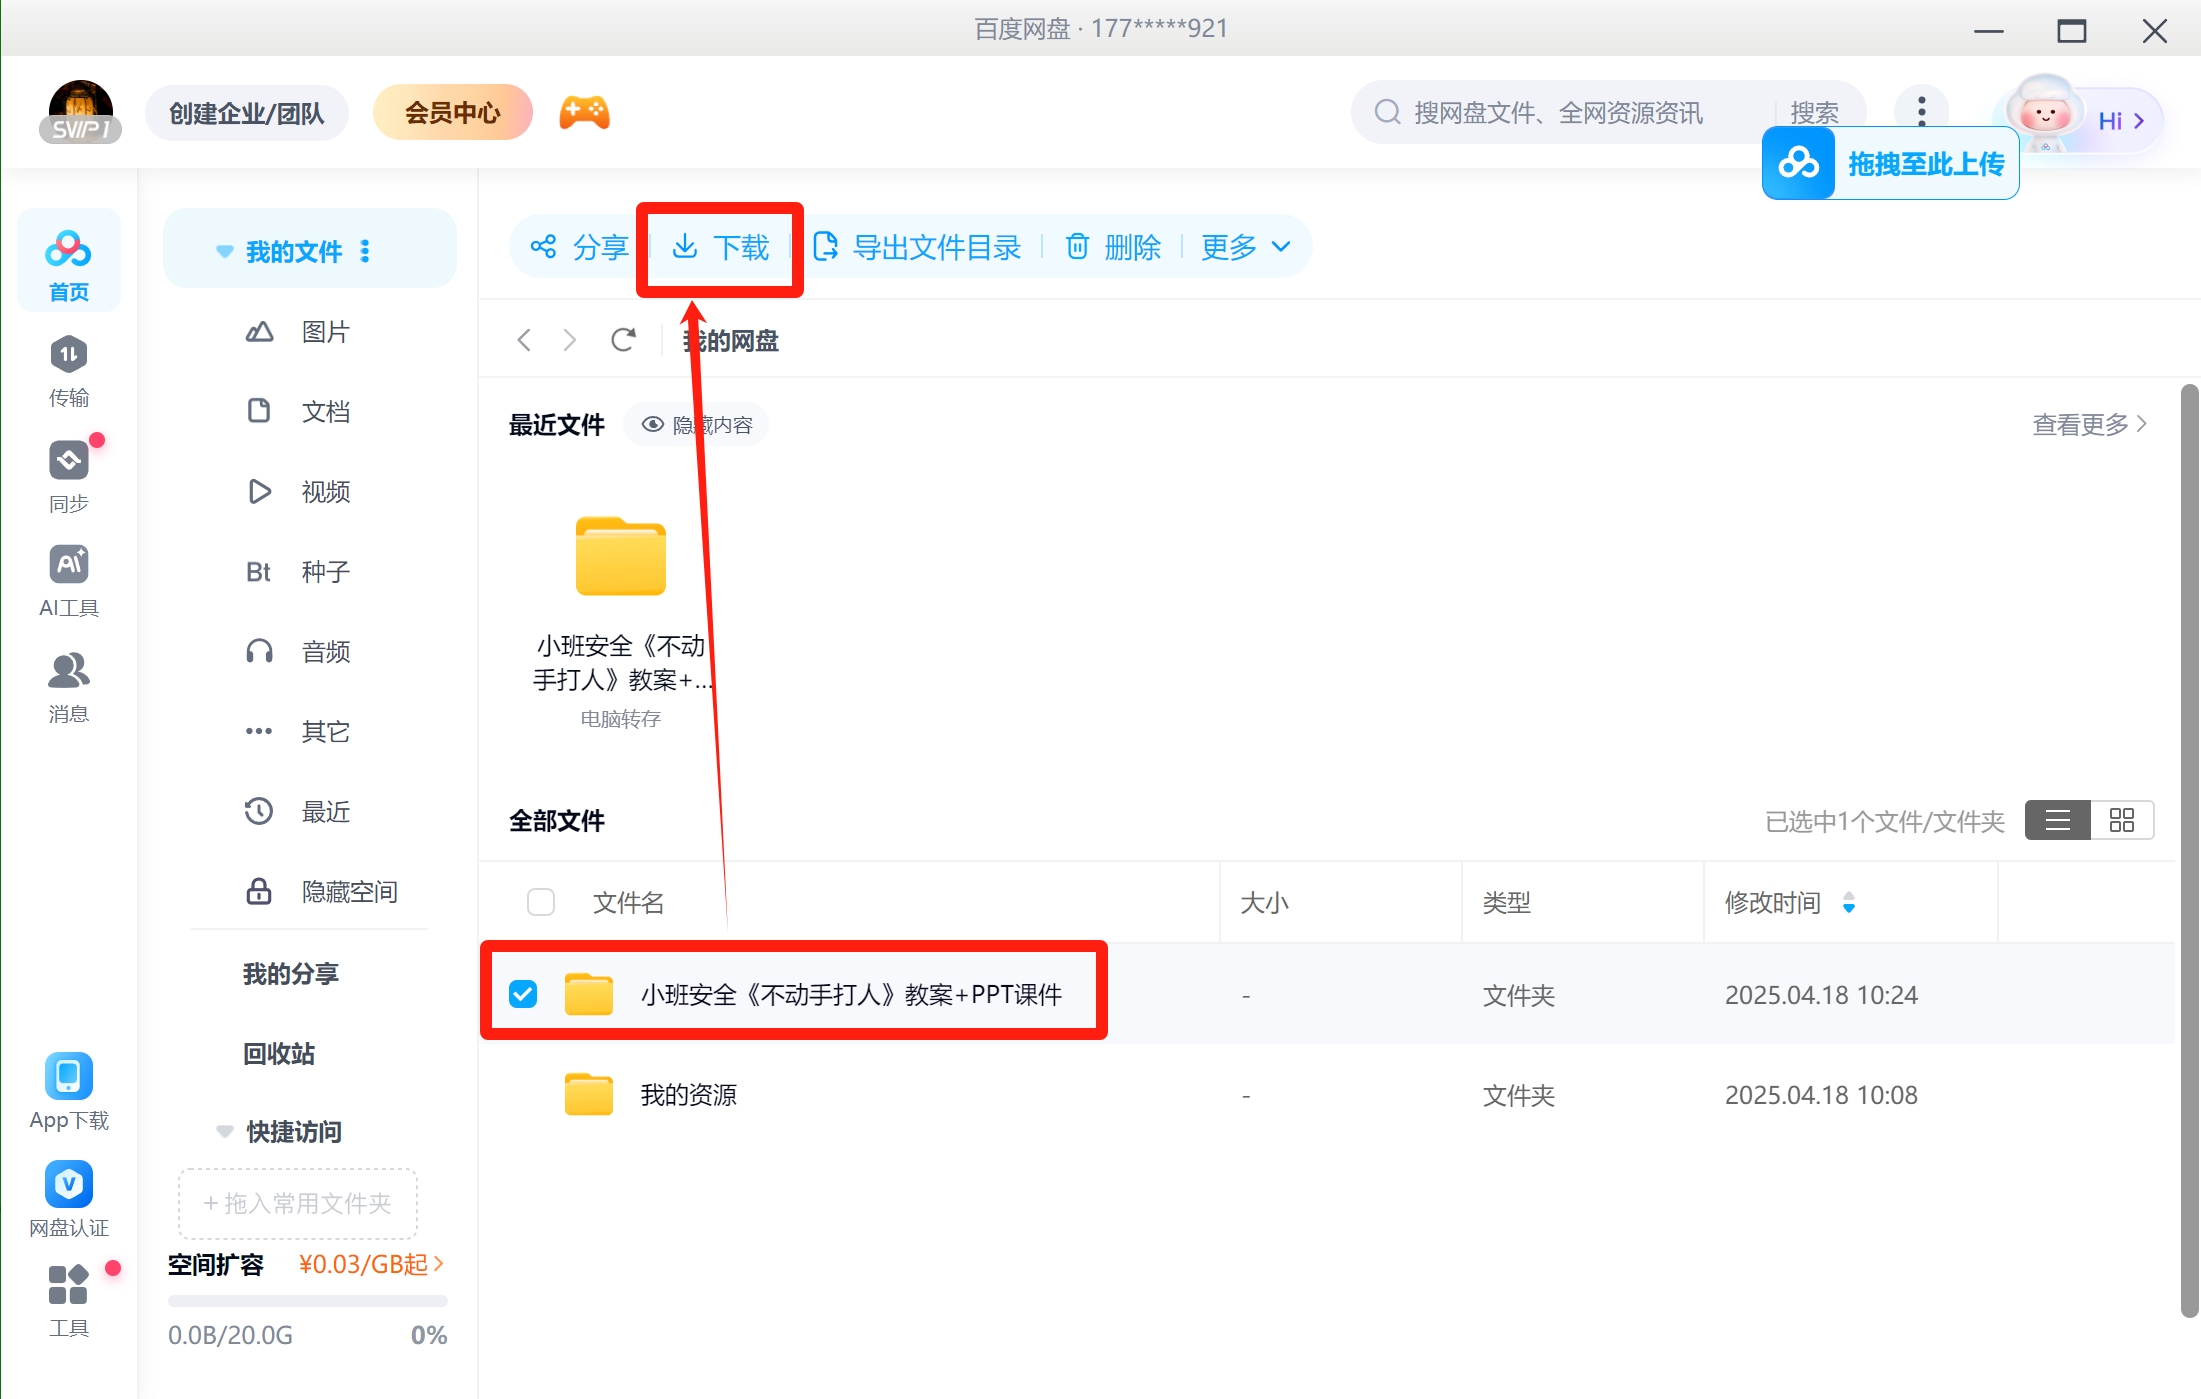Open the 同步 sync section

point(68,476)
